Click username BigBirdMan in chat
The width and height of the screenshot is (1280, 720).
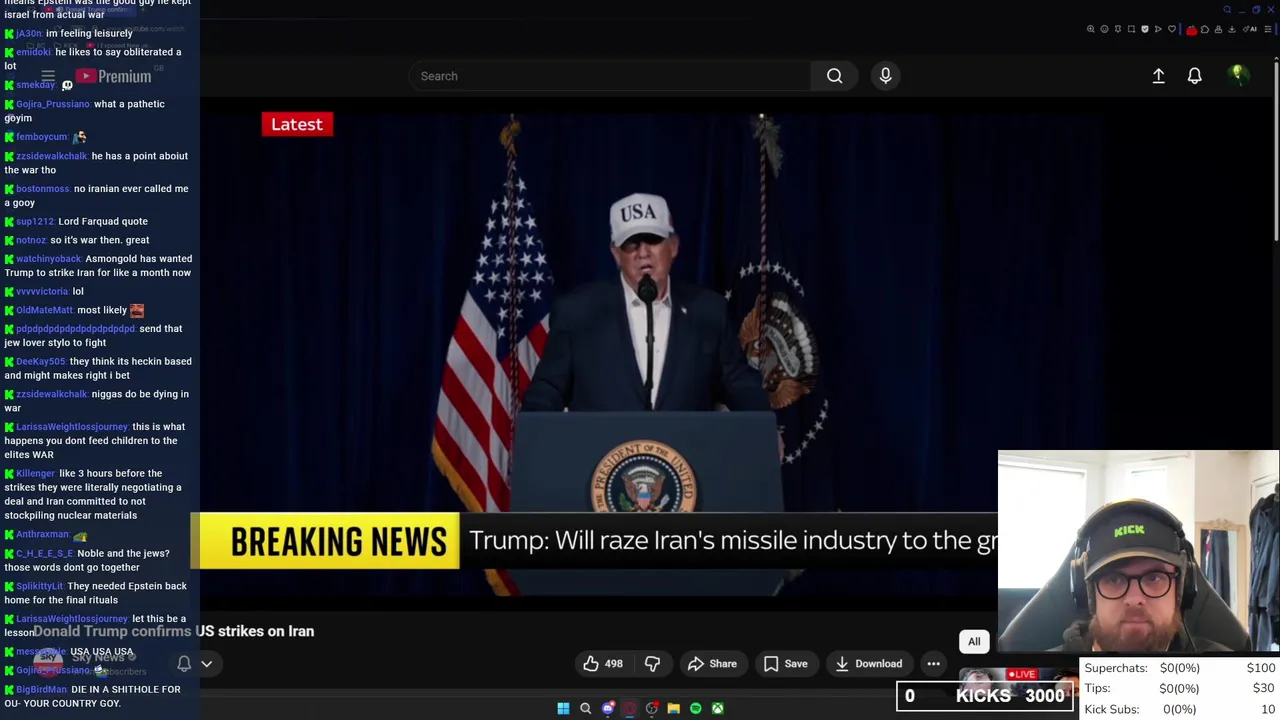coord(41,690)
